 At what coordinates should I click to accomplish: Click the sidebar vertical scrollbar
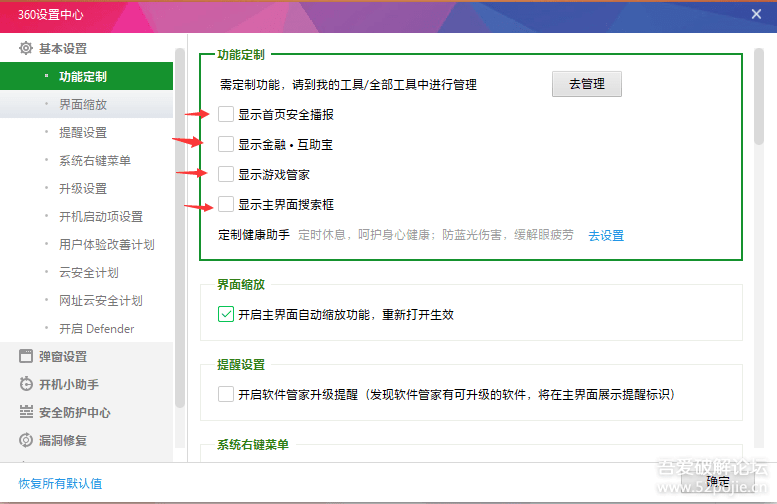pos(180,228)
